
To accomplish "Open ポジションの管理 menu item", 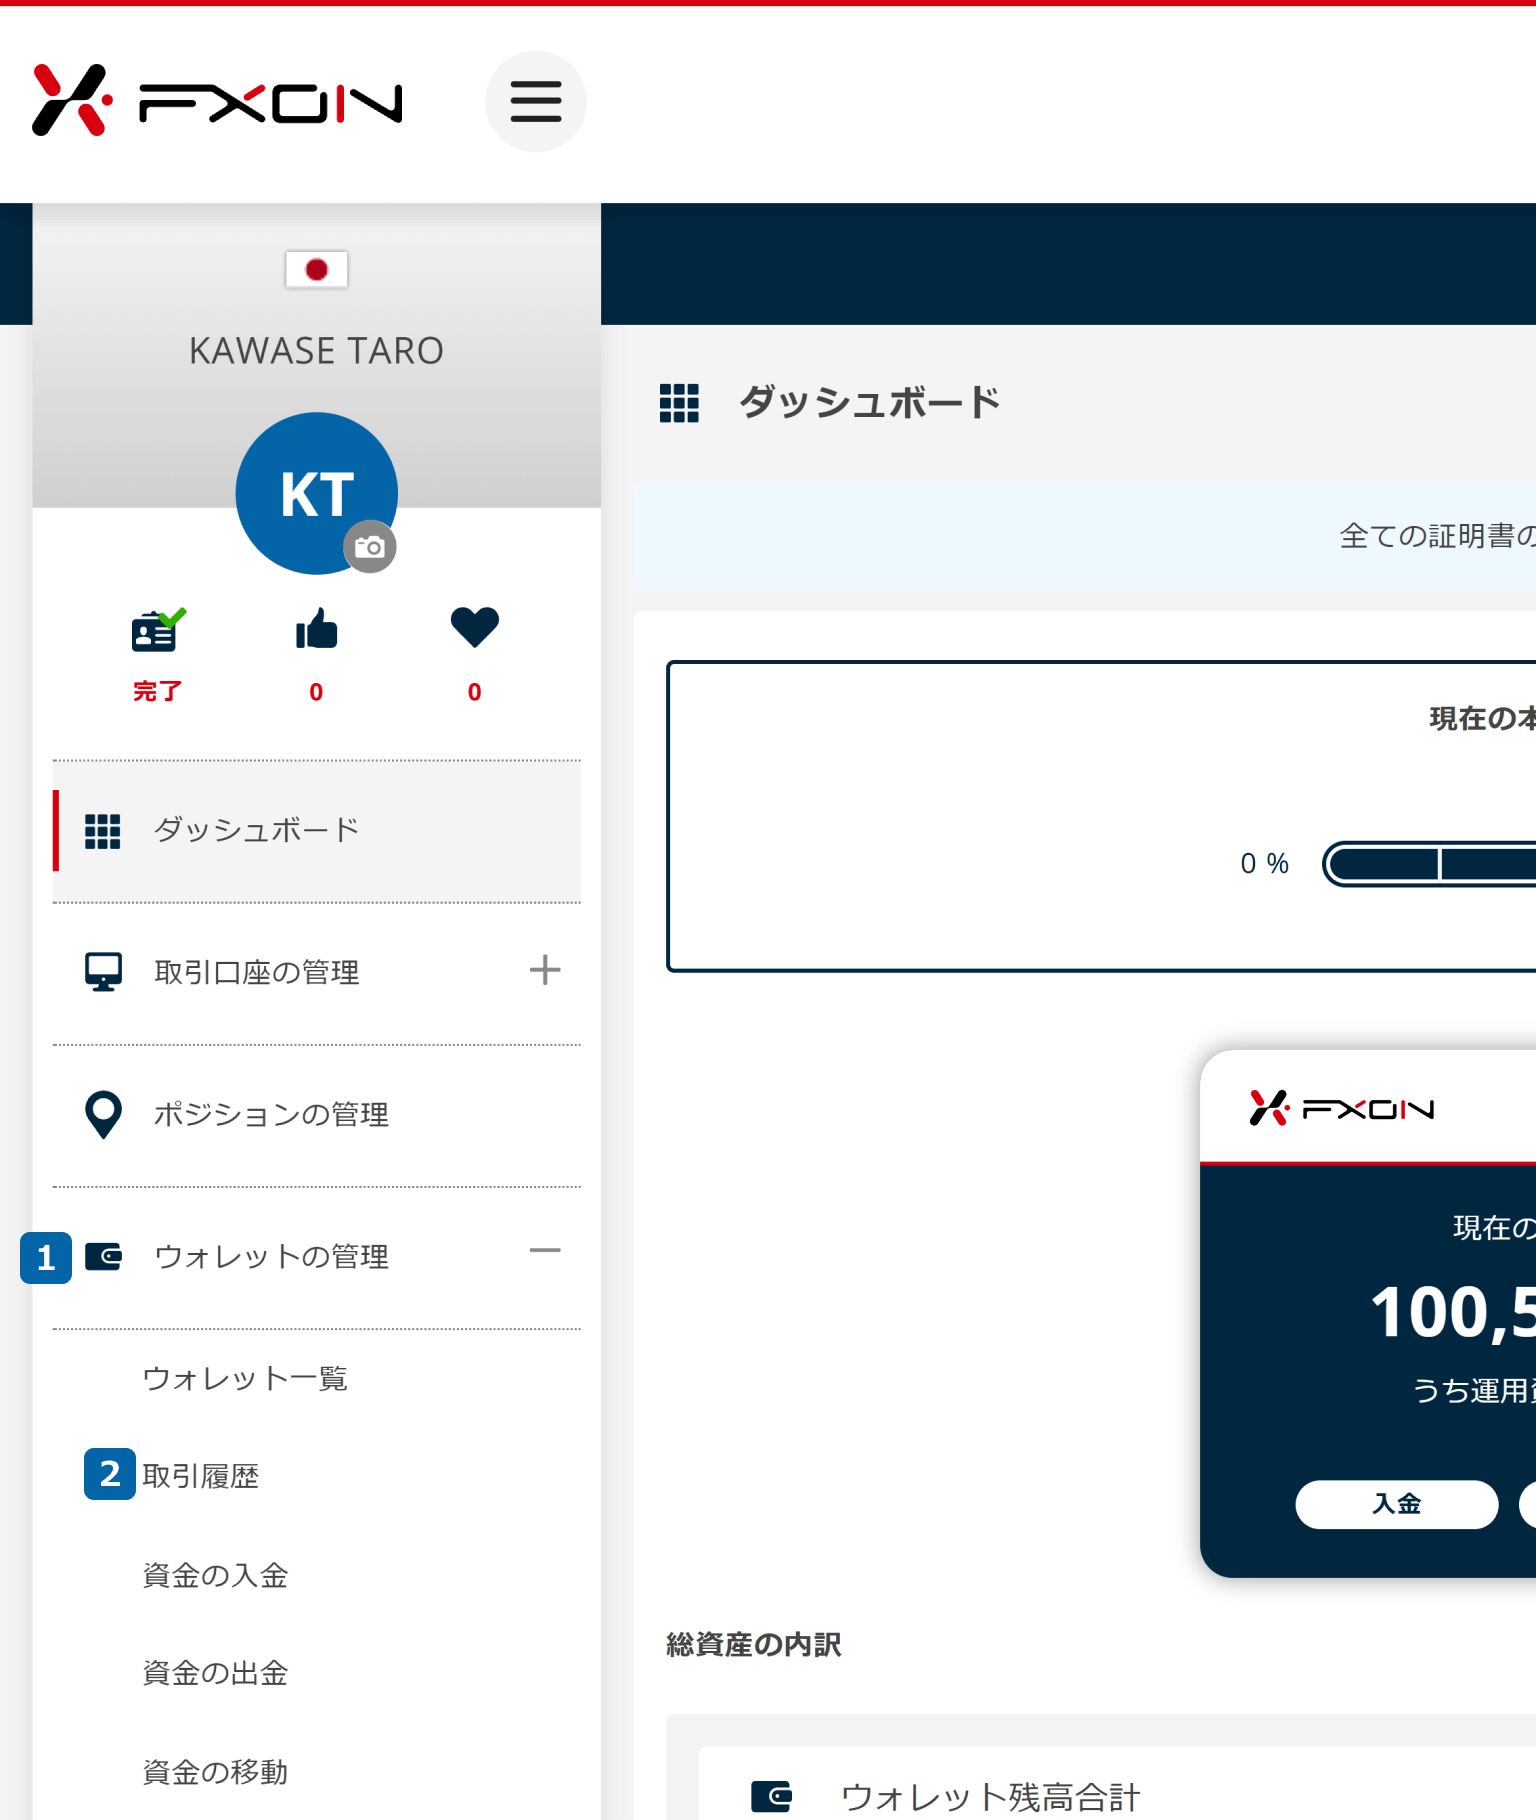I will [x=317, y=1114].
